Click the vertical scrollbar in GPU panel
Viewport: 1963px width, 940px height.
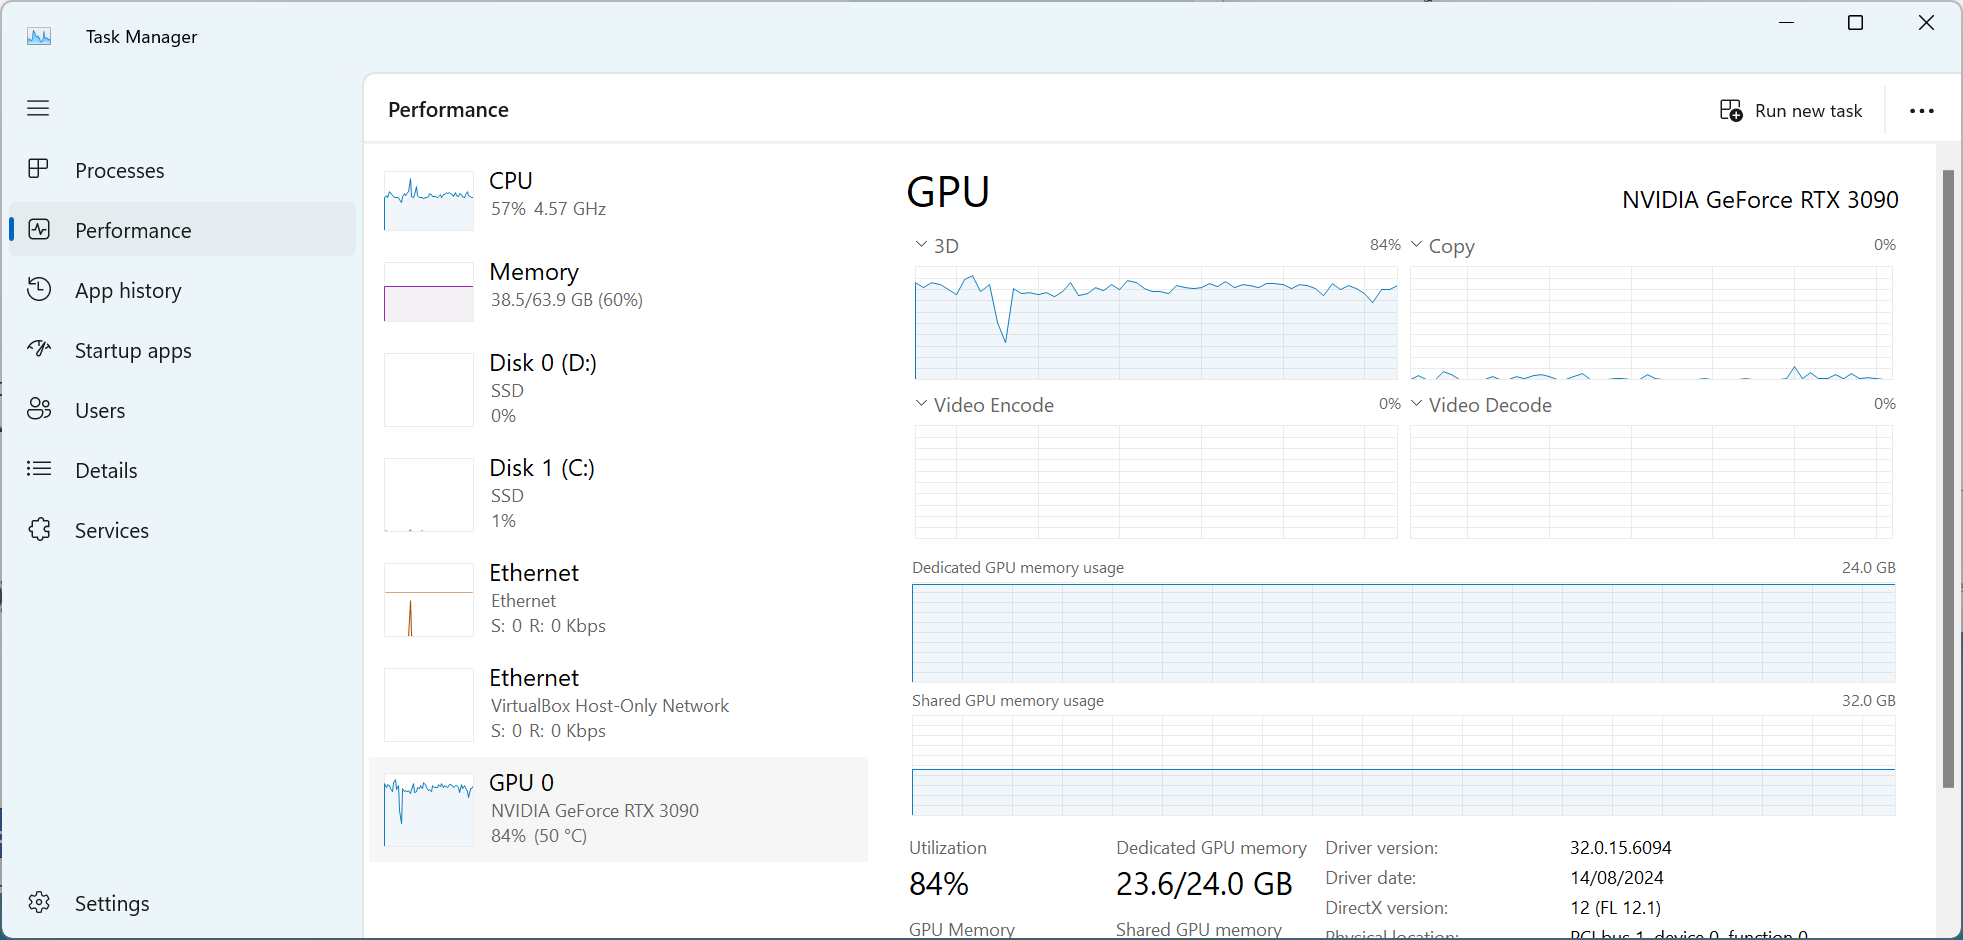pyautogui.click(x=1947, y=480)
